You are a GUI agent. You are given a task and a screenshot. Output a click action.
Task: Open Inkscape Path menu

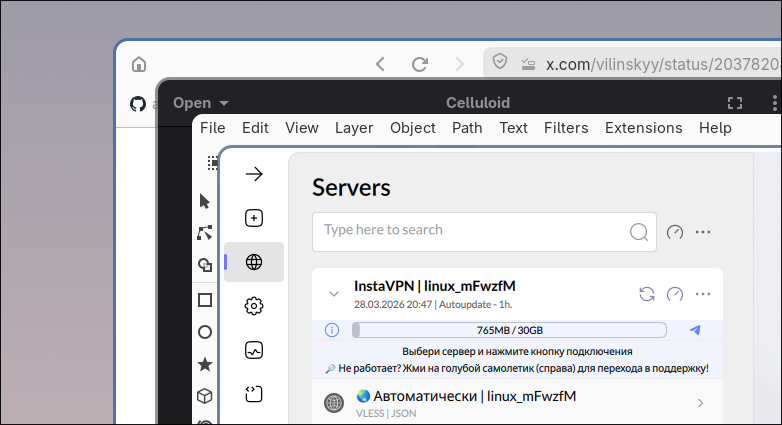point(467,128)
